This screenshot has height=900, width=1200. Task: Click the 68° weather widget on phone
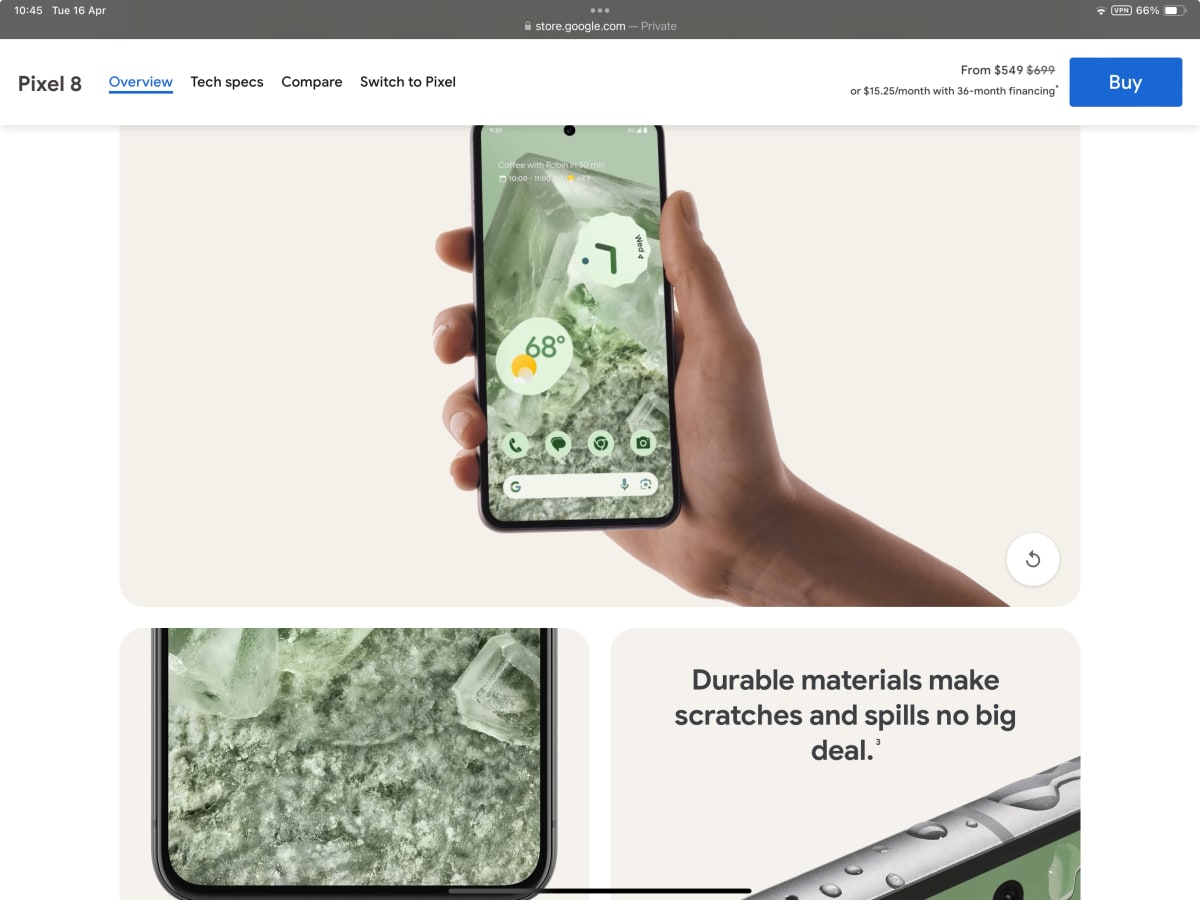pos(536,356)
